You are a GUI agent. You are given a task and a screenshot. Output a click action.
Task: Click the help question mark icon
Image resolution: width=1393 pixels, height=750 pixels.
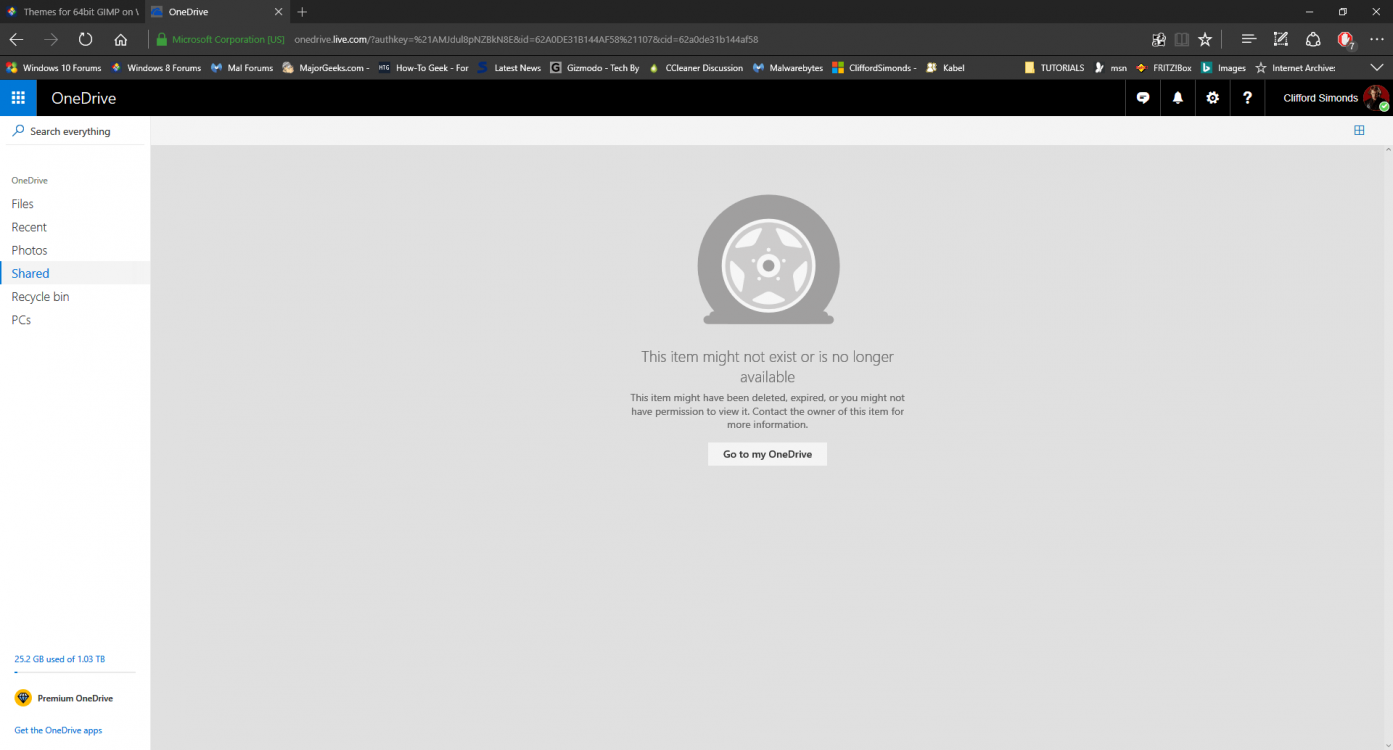1247,98
